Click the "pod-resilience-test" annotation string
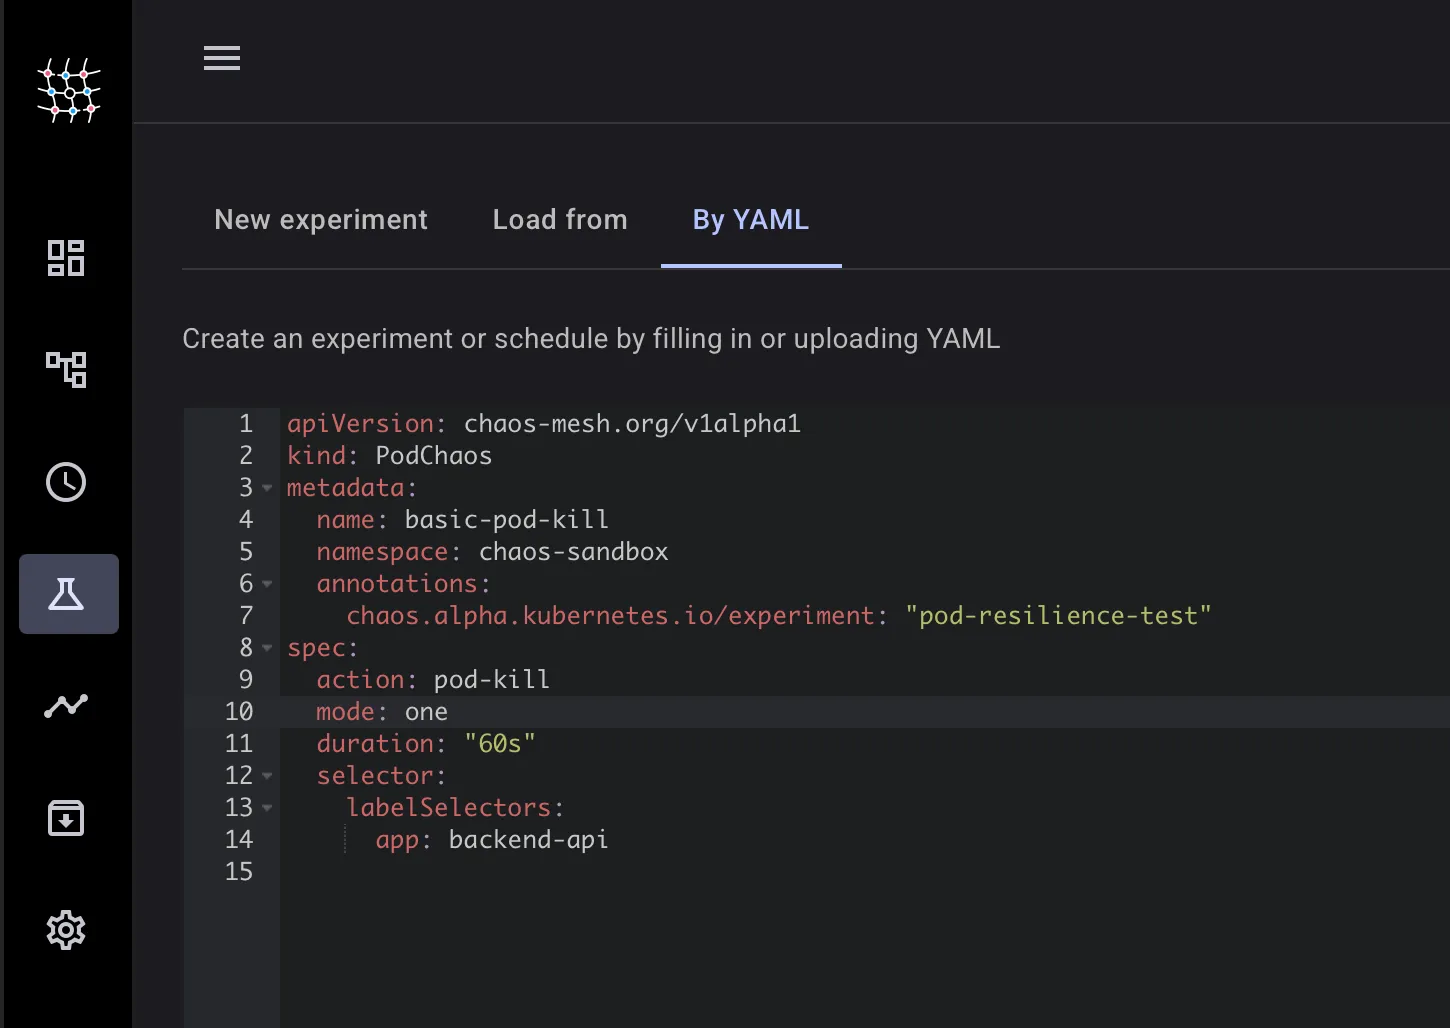 [x=1059, y=616]
